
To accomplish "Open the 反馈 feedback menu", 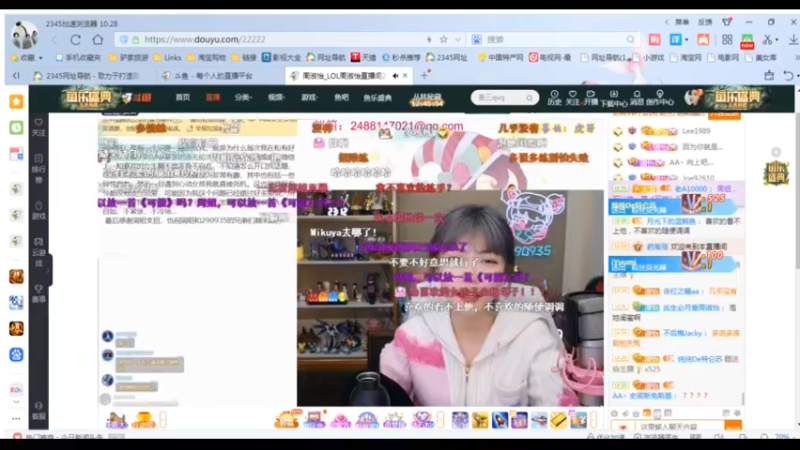I will click(x=705, y=22).
